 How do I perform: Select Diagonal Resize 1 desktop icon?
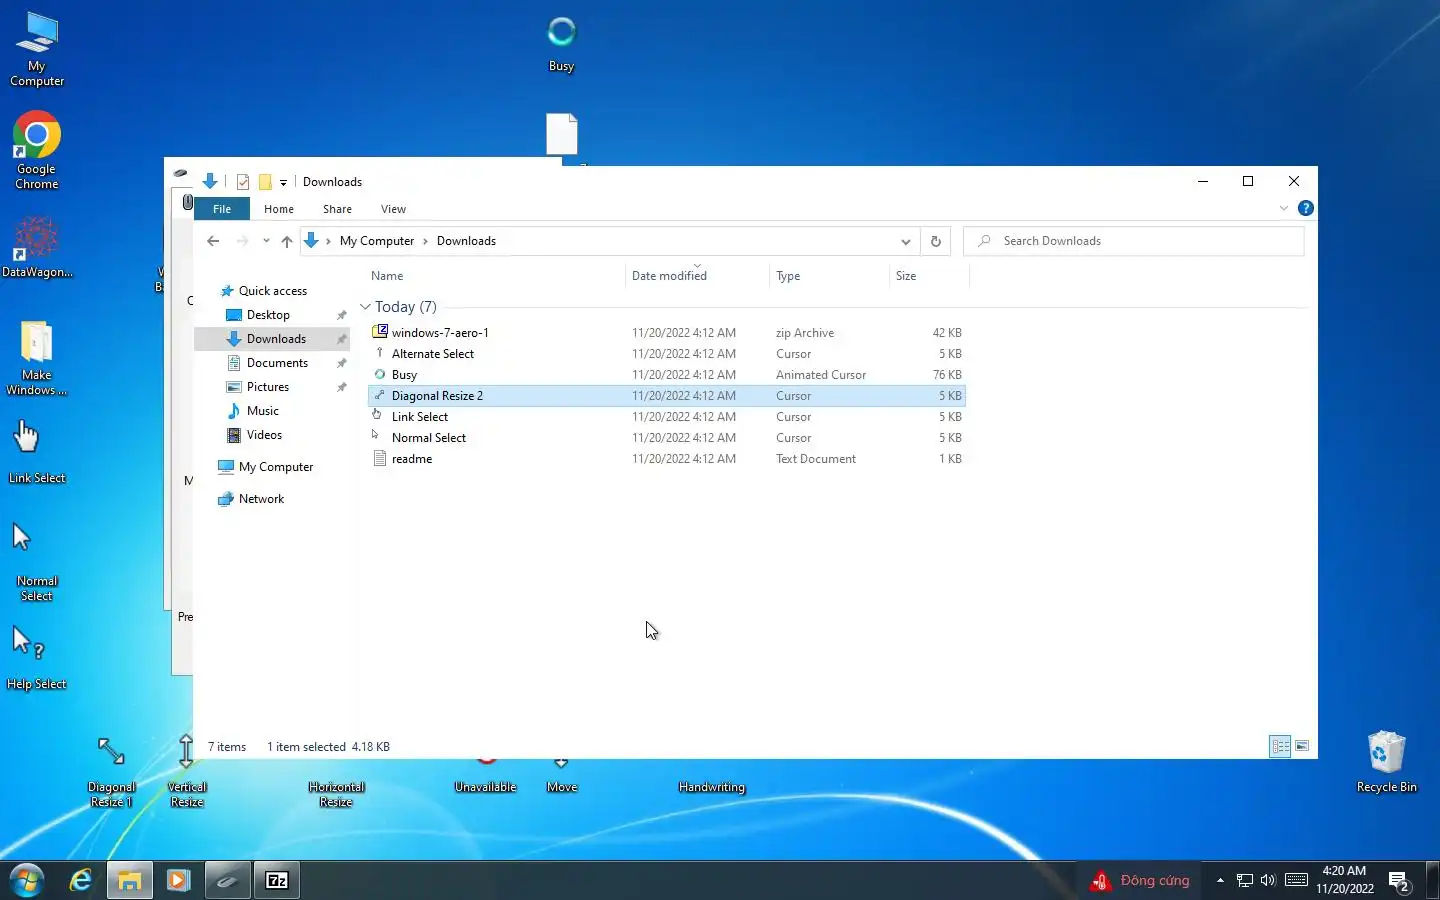111,772
